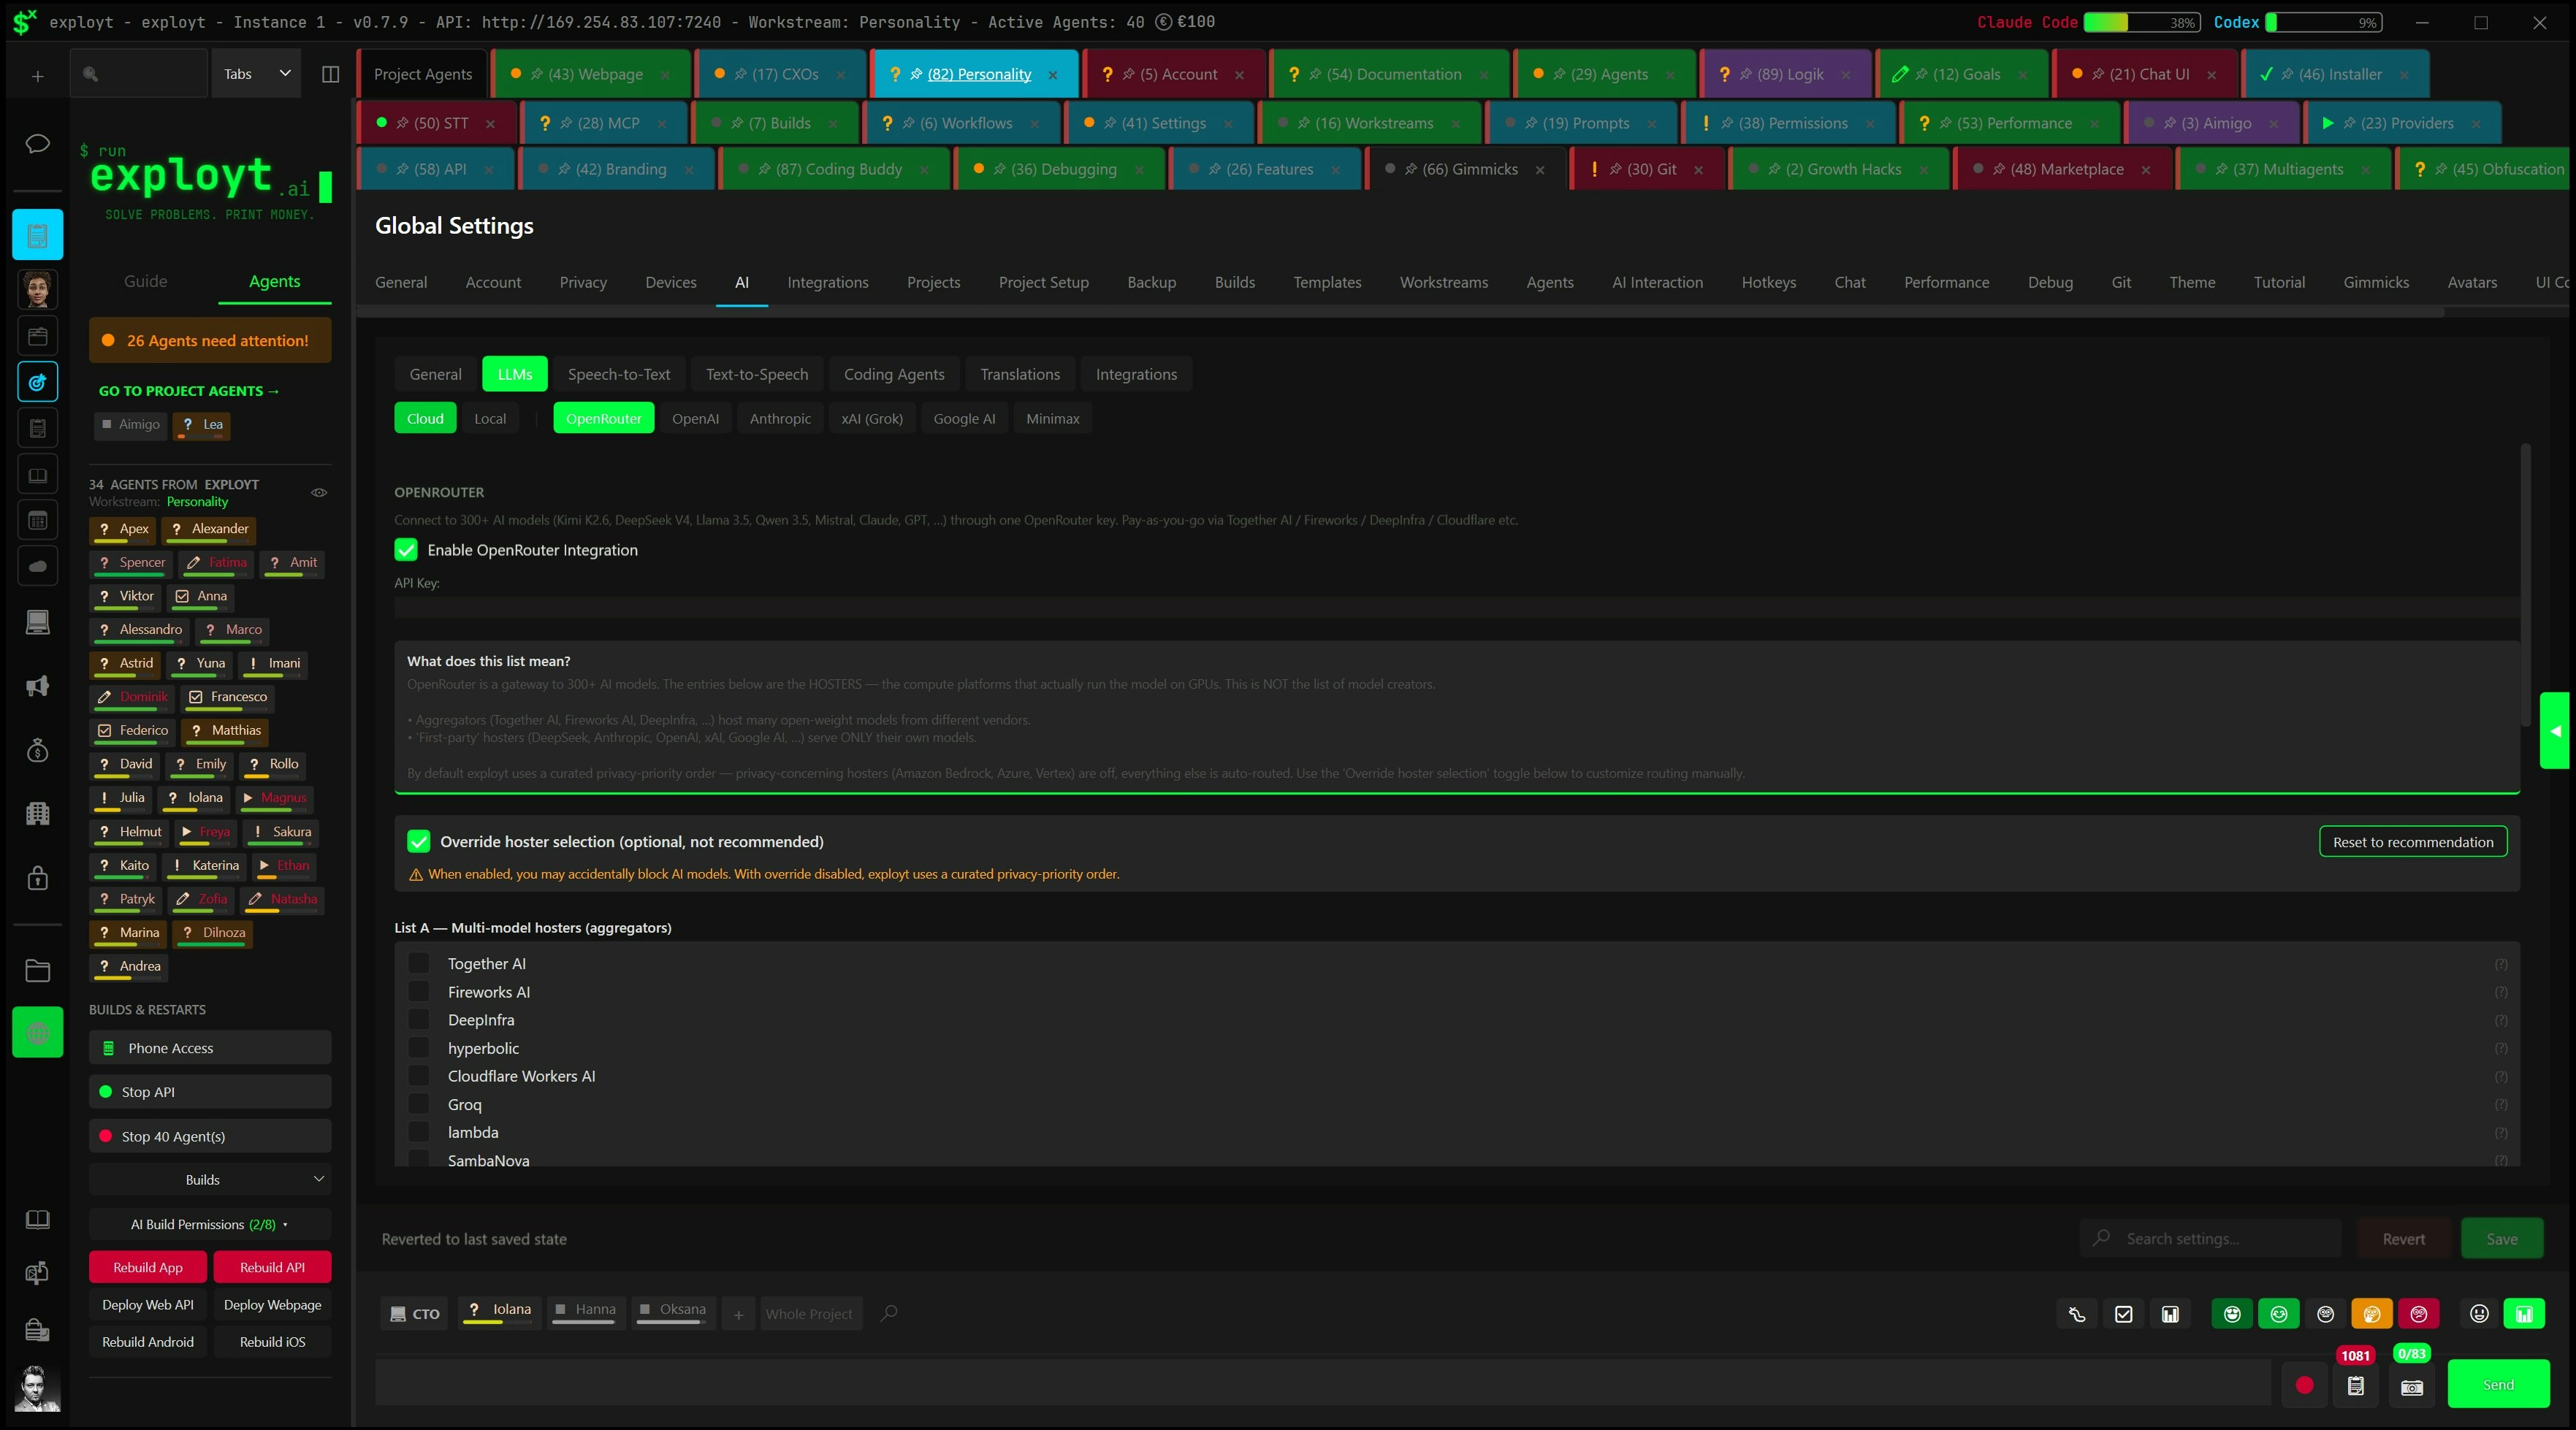Expand the Builds dropdown
Image resolution: width=2576 pixels, height=1430 pixels.
click(210, 1180)
